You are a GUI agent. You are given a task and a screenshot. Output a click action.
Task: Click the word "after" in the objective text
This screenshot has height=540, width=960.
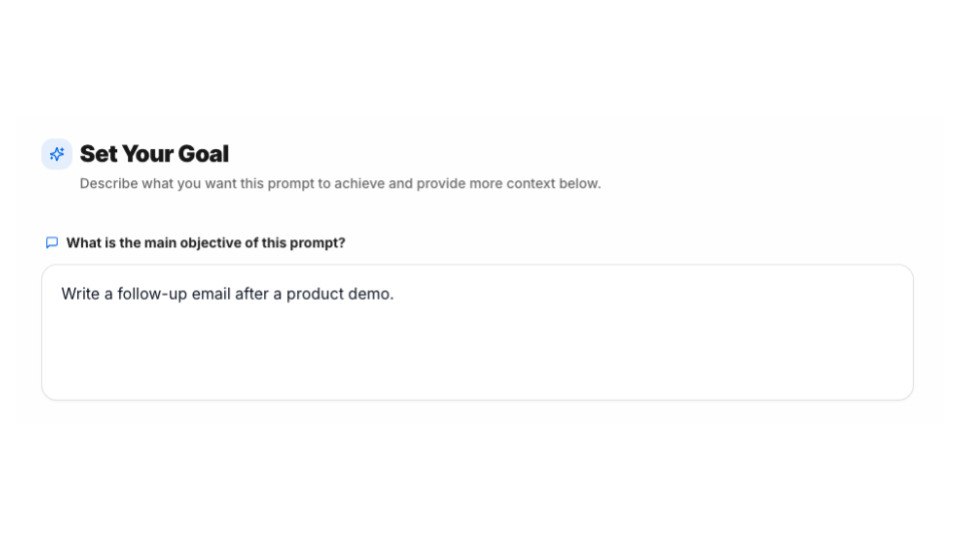coord(252,294)
